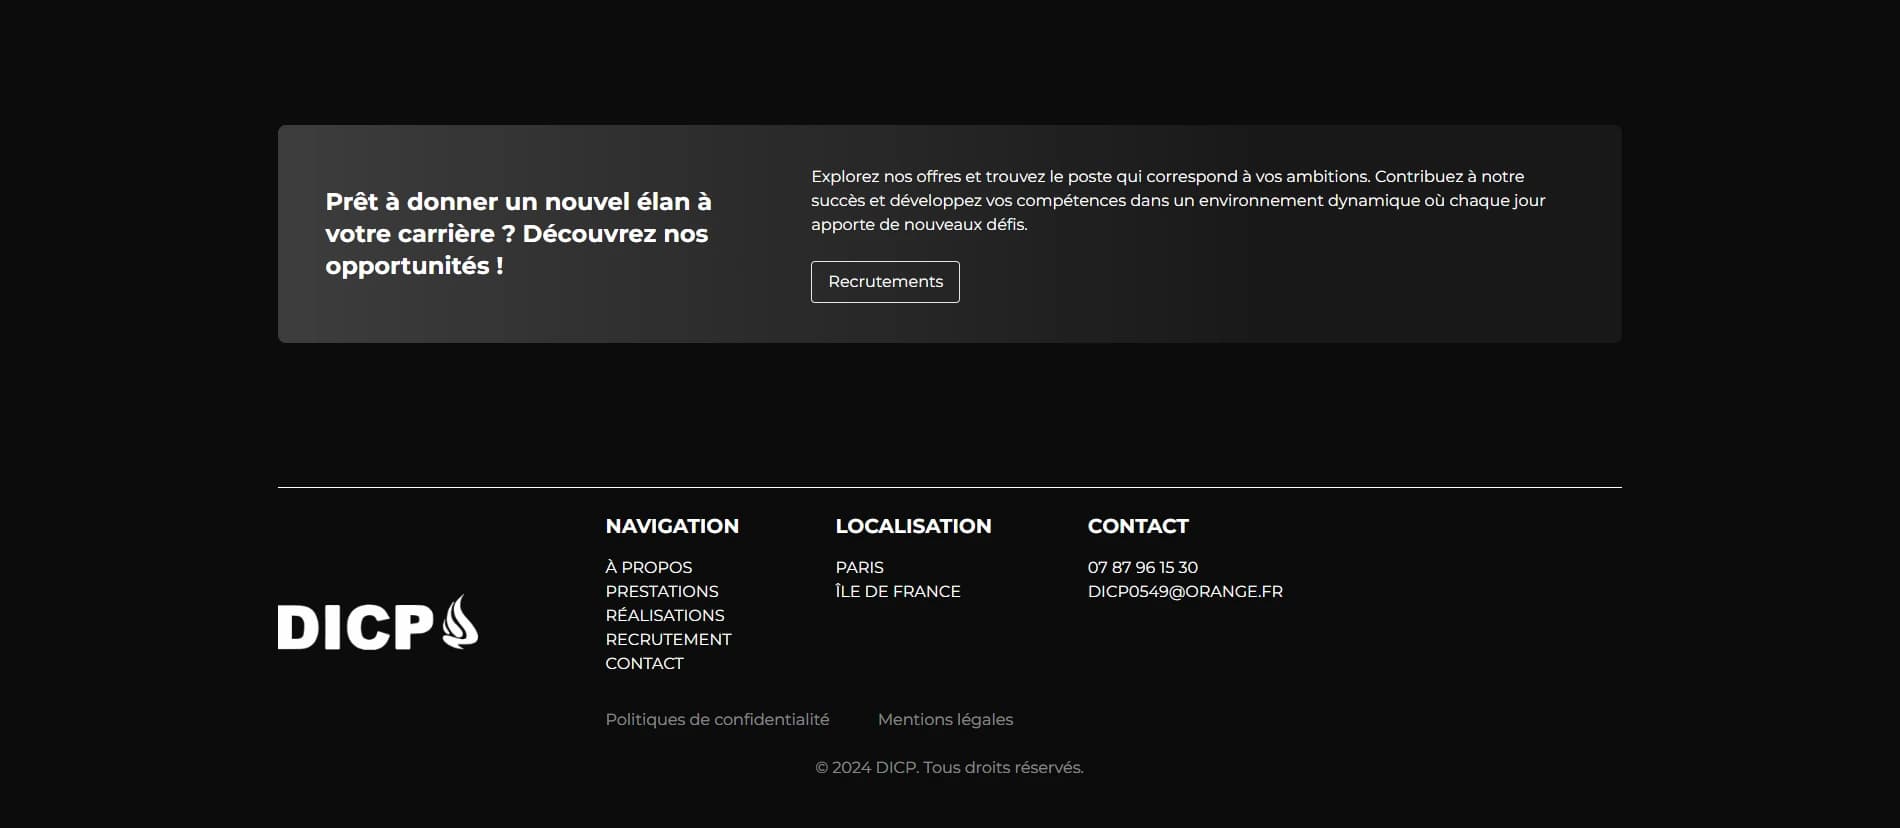The image size is (1900, 828).
Task: Click the 'Prêt à donner un nouvel élan' headline
Action: tap(518, 234)
